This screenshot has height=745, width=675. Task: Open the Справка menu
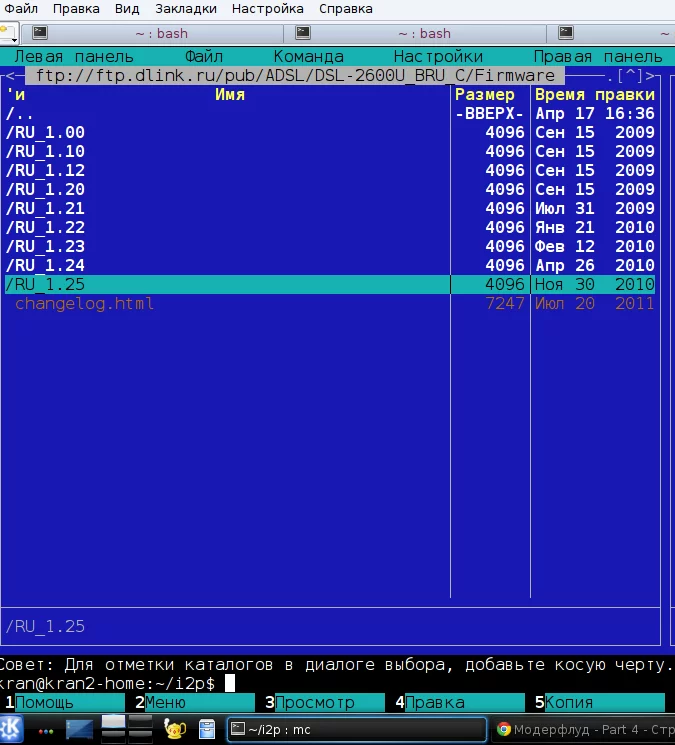(345, 9)
